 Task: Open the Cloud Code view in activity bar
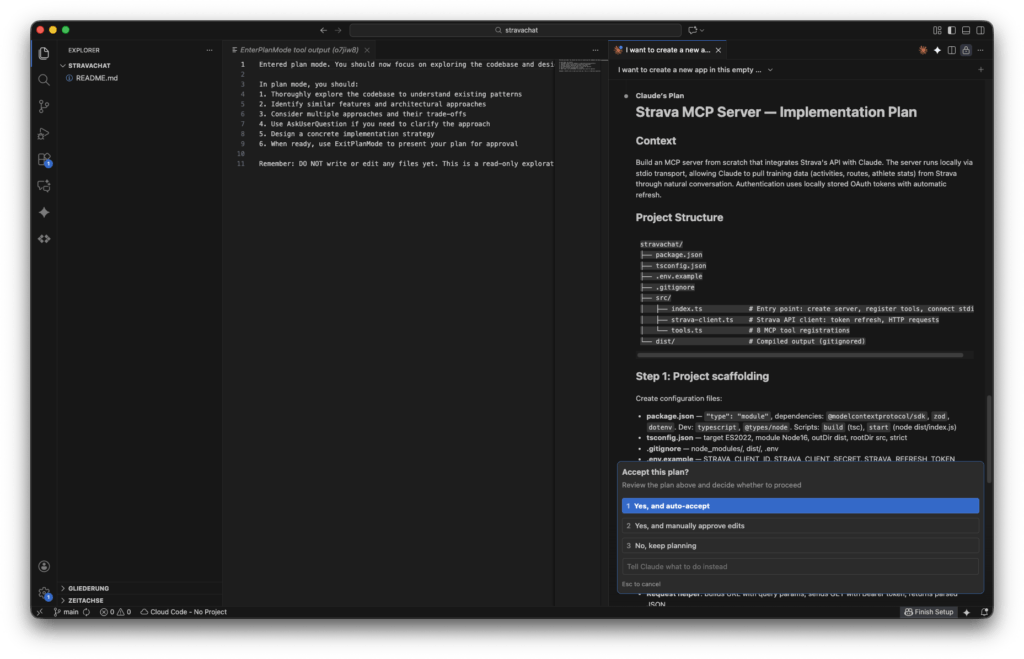click(44, 239)
